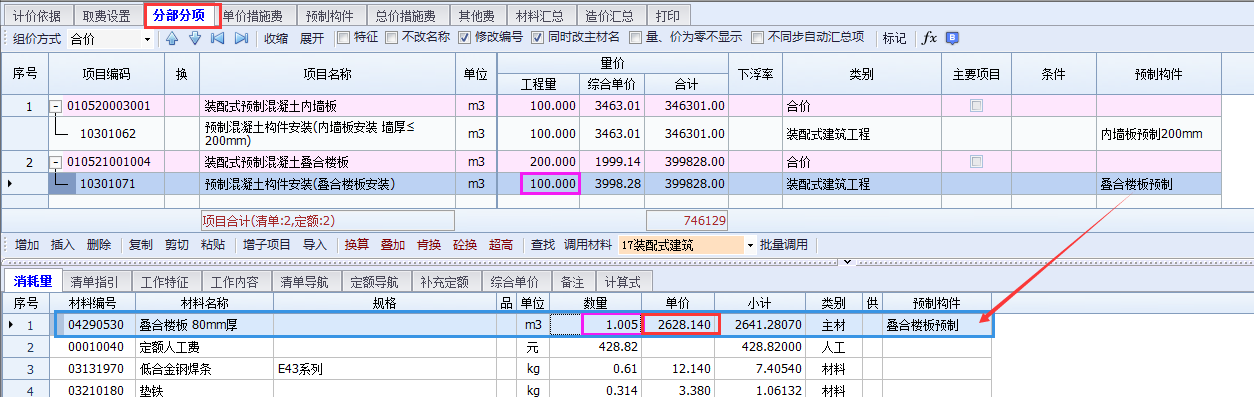Image resolution: width=1254 pixels, height=397 pixels.
Task: Click the 超高 button
Action: coord(501,245)
